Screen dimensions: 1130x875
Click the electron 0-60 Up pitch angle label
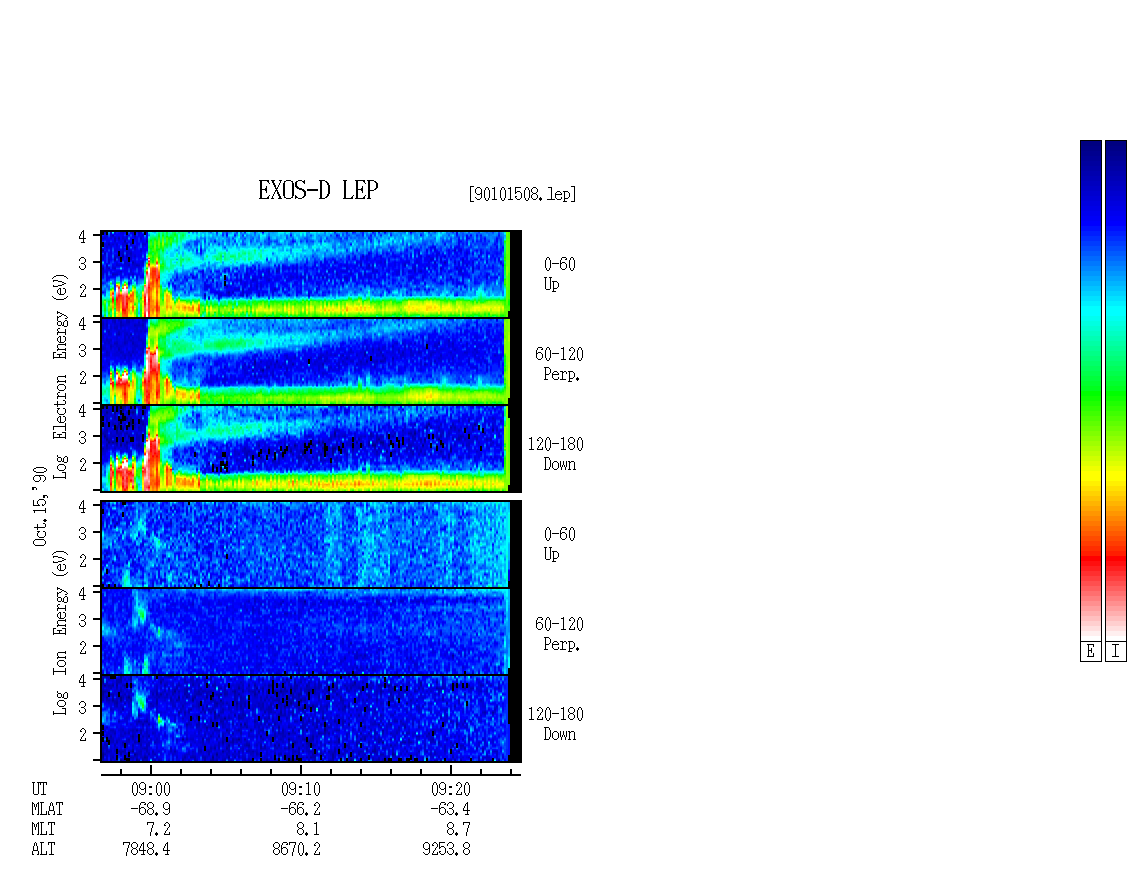[559, 275]
